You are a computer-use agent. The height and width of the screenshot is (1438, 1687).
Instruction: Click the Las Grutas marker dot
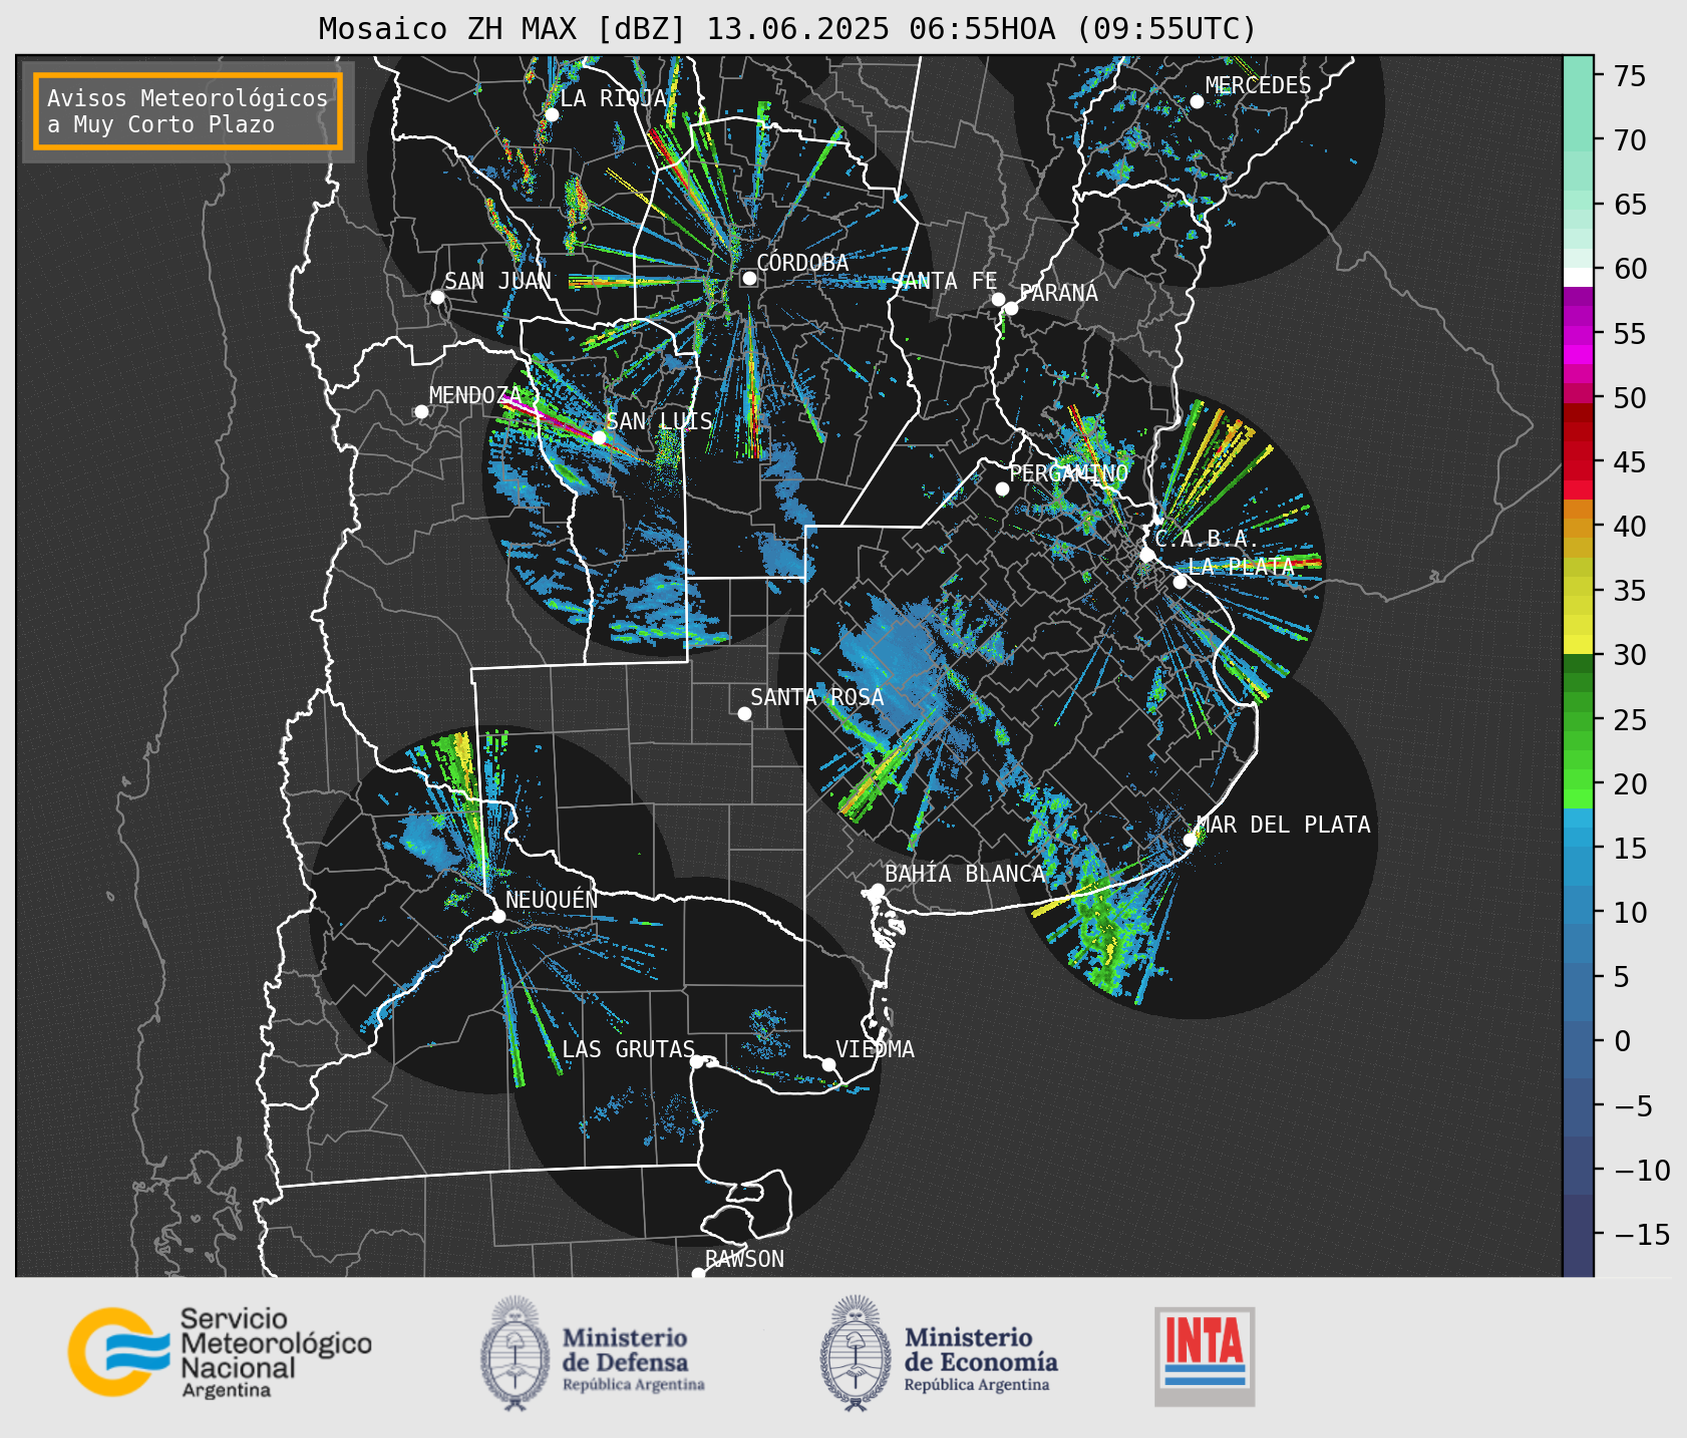pyautogui.click(x=697, y=1062)
